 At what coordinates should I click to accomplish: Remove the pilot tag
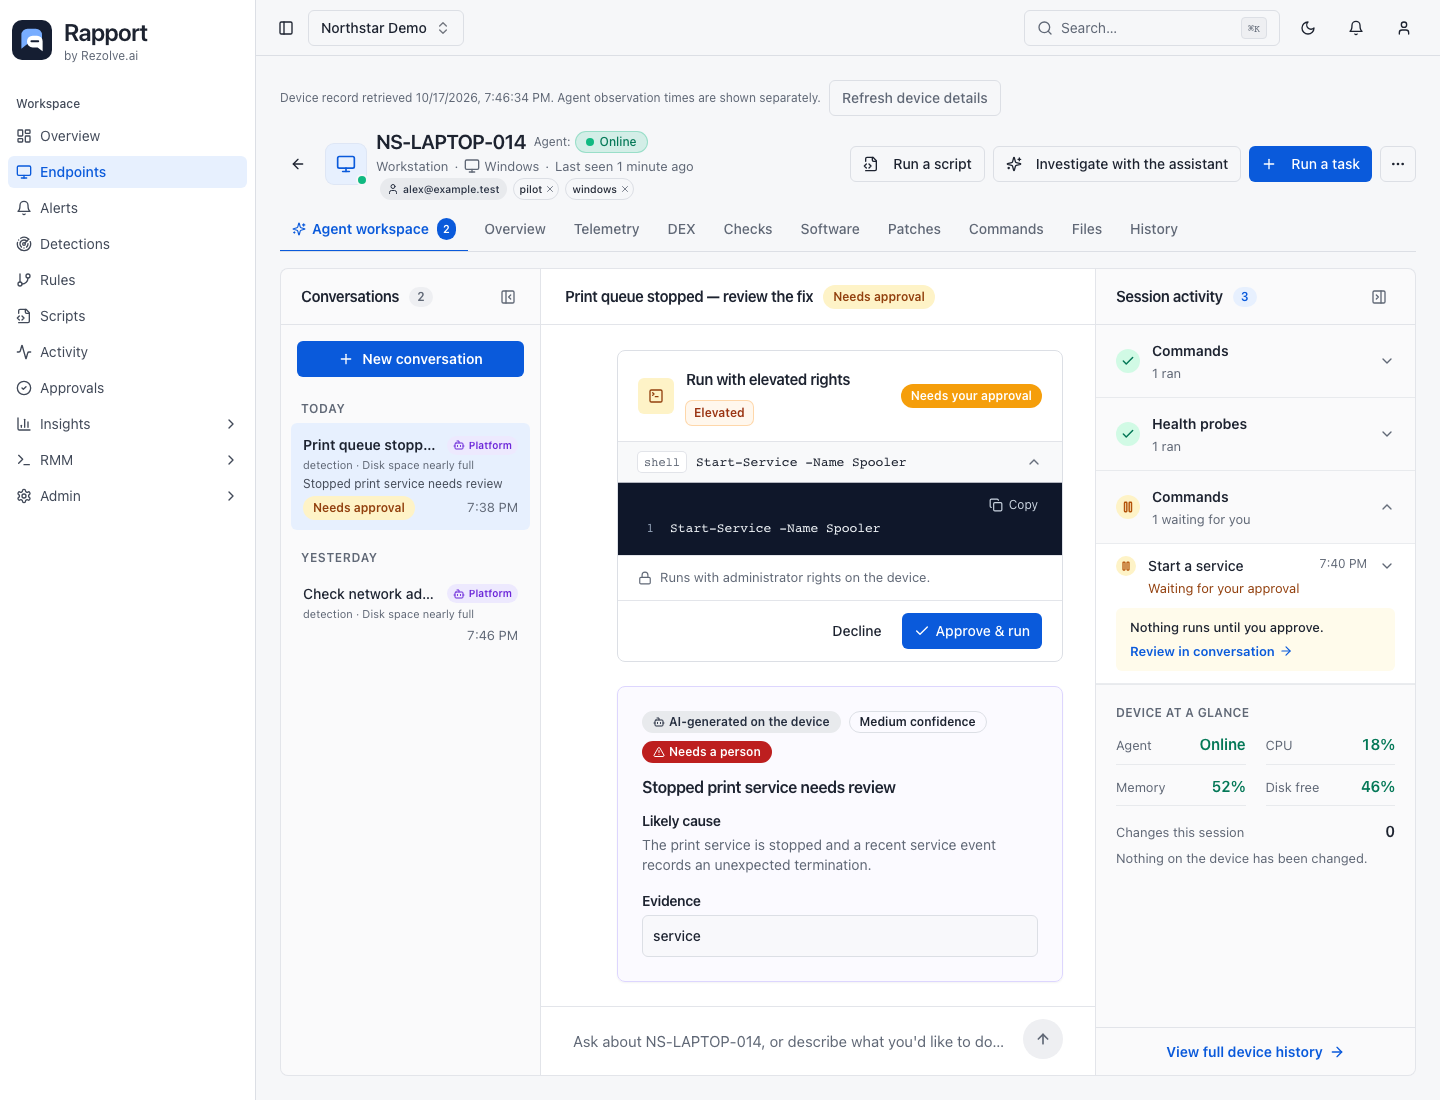550,189
